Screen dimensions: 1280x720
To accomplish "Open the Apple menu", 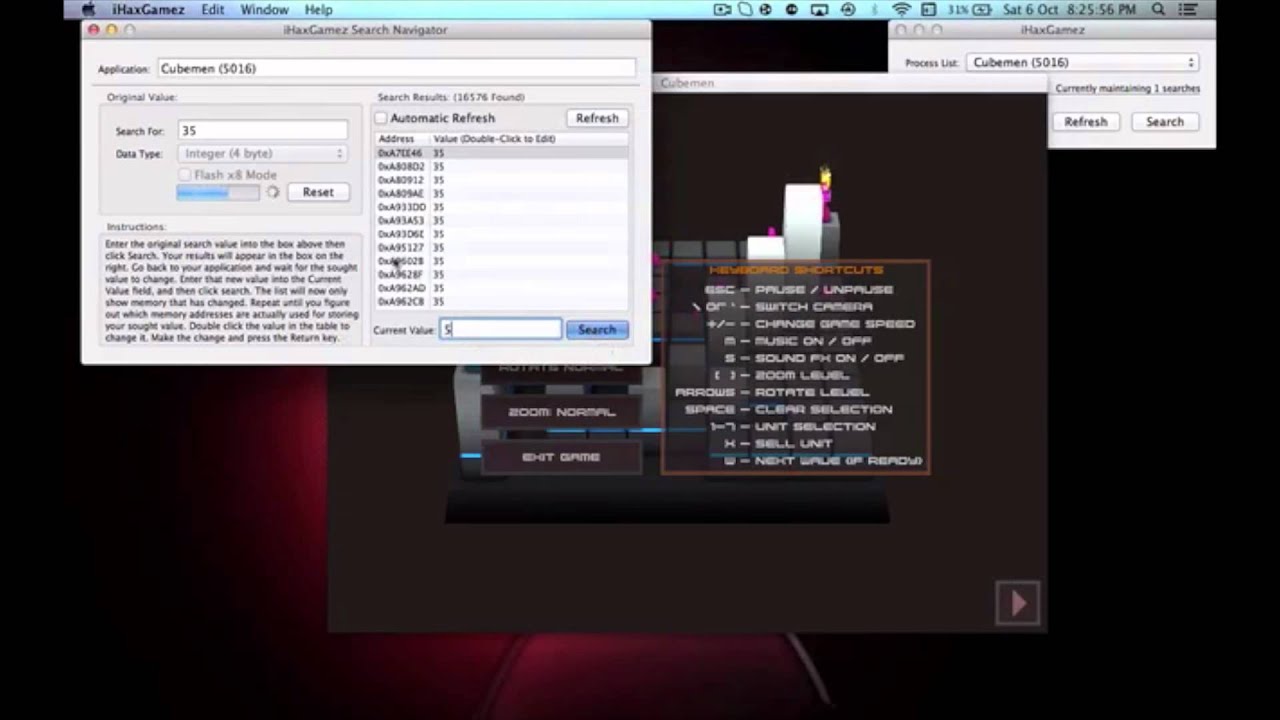I will tap(88, 10).
